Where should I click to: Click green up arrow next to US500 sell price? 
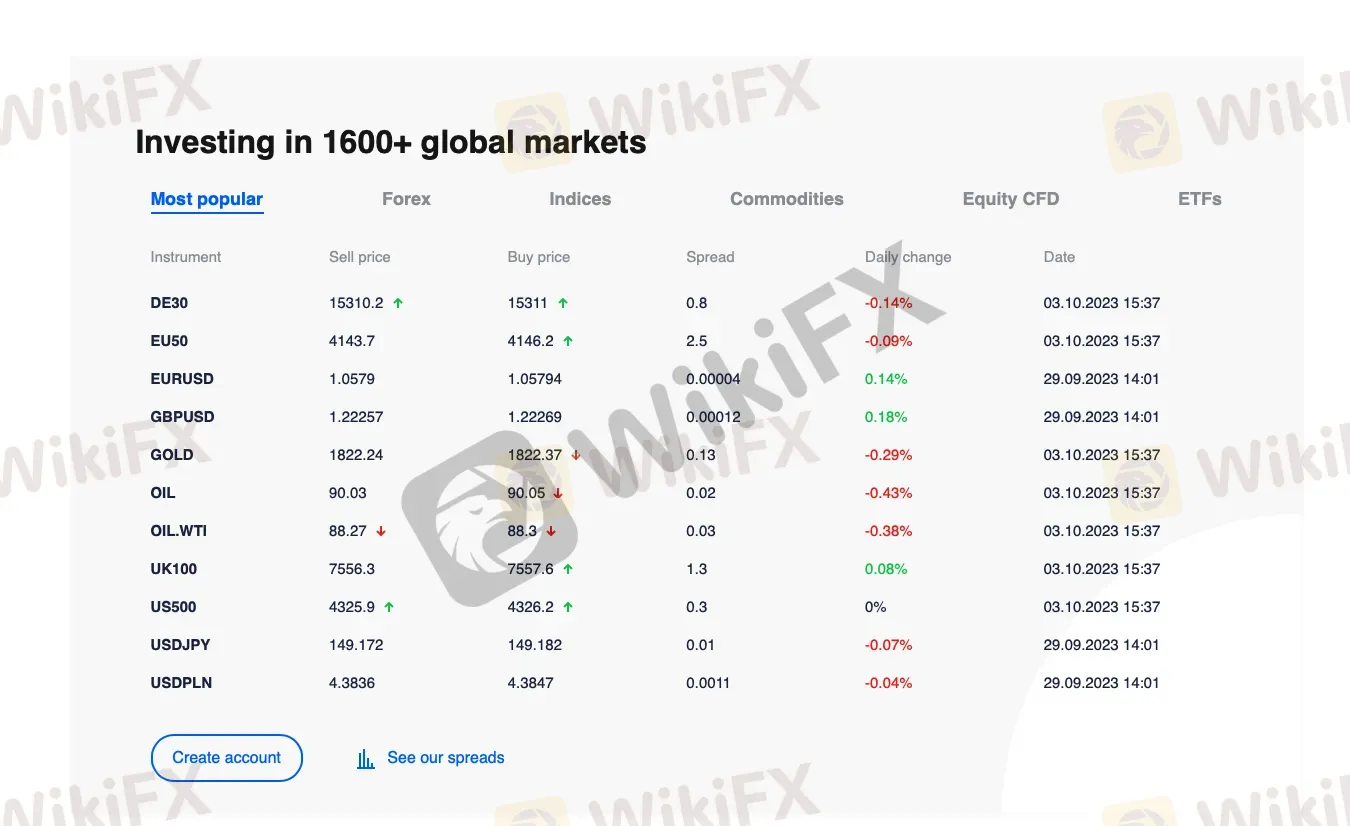pos(389,607)
